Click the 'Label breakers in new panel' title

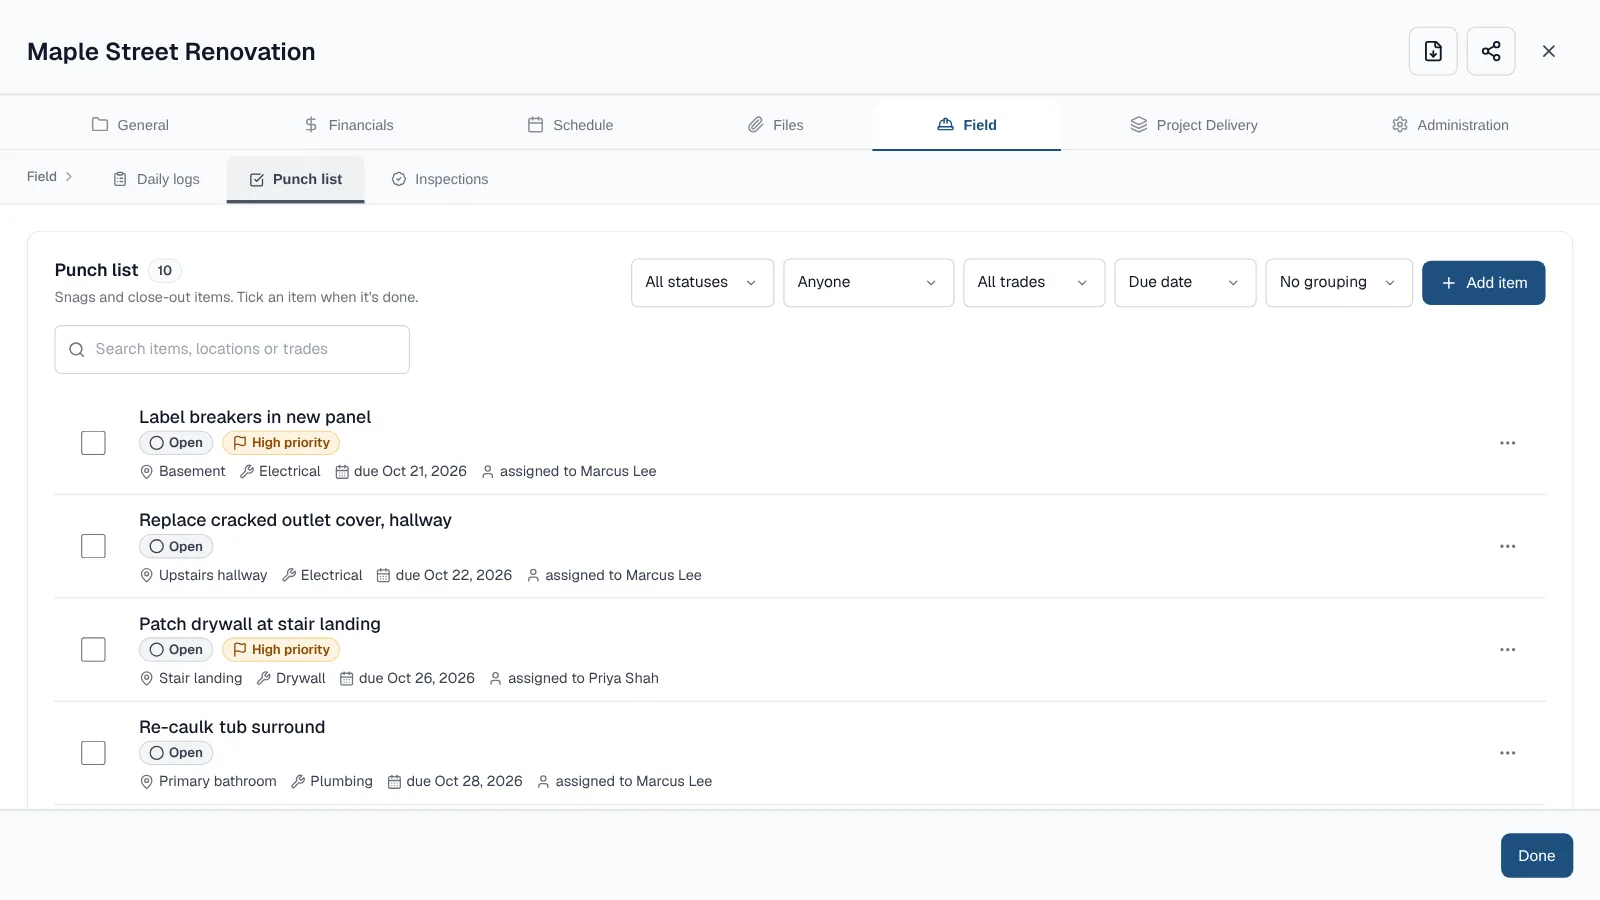pos(255,417)
